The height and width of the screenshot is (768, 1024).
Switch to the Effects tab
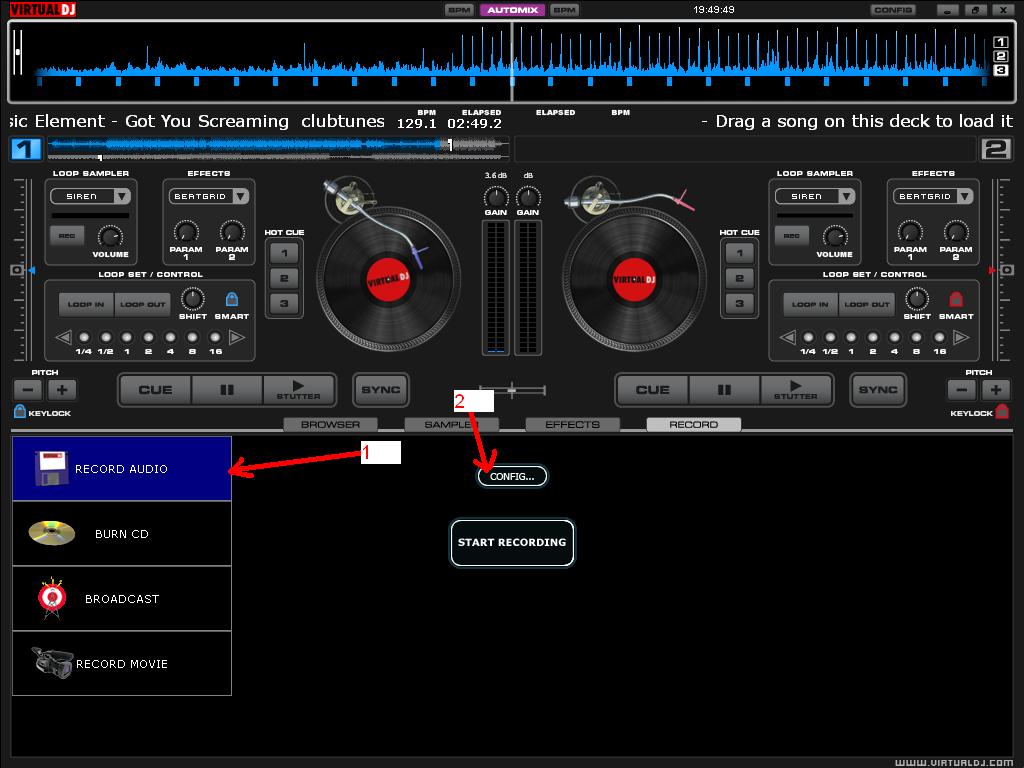click(x=572, y=424)
